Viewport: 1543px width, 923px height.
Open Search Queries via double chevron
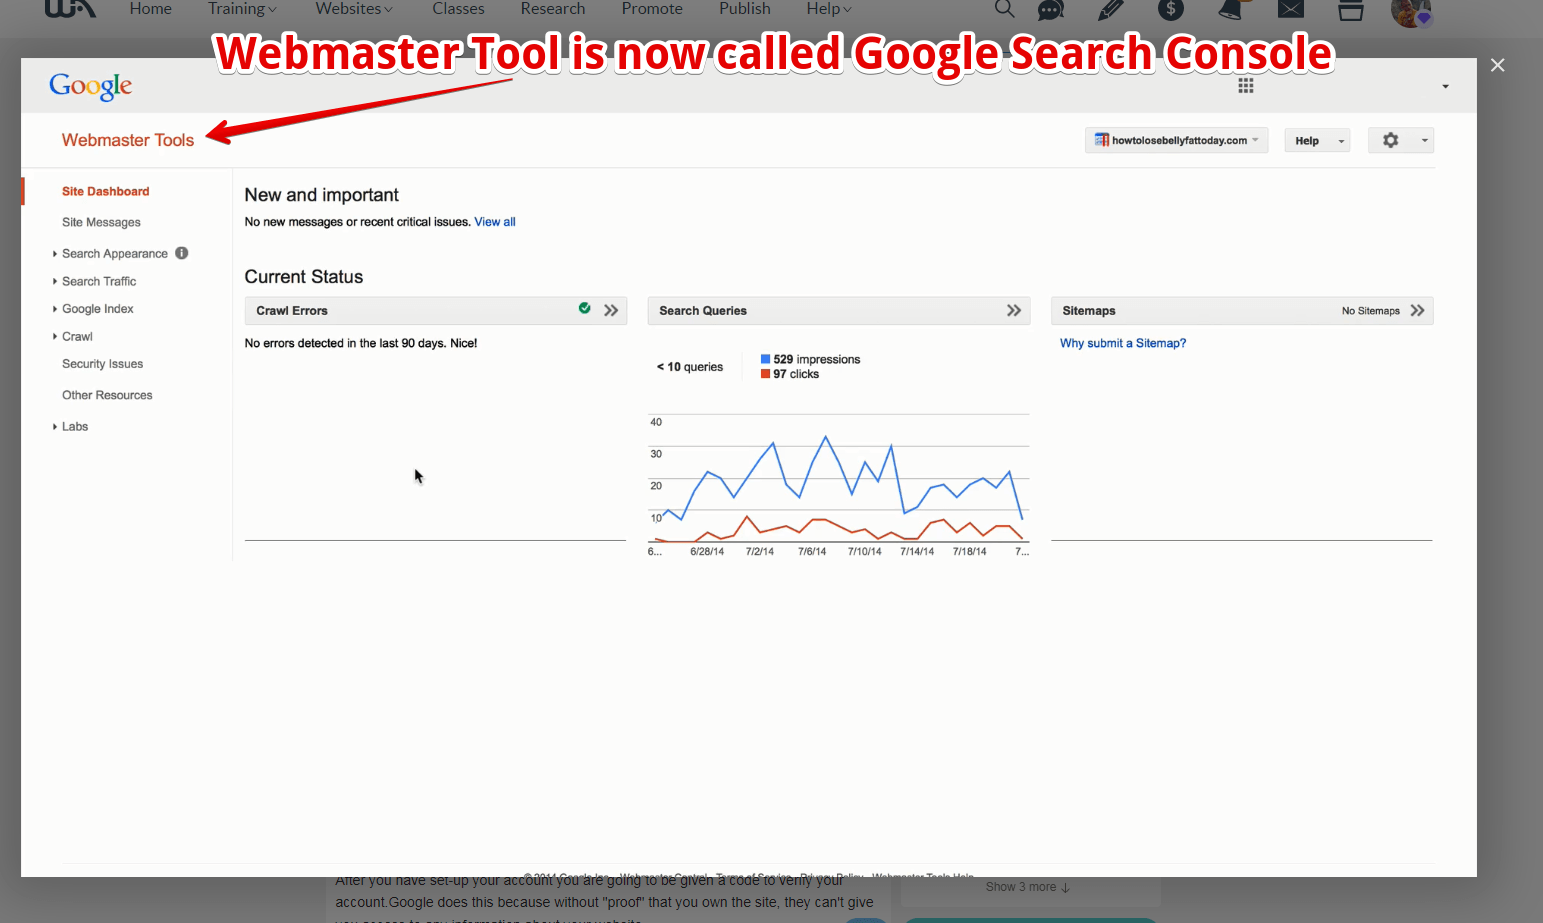(x=1014, y=311)
